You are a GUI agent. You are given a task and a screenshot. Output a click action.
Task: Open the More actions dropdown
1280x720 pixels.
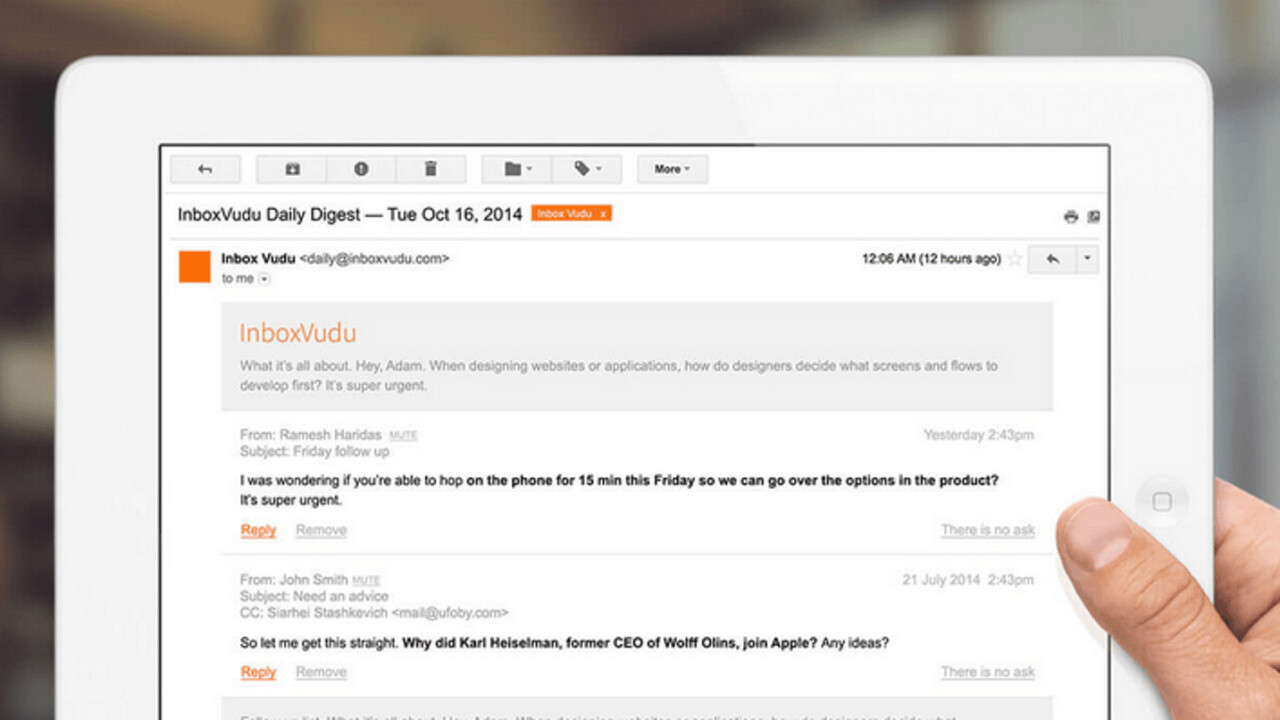[672, 169]
